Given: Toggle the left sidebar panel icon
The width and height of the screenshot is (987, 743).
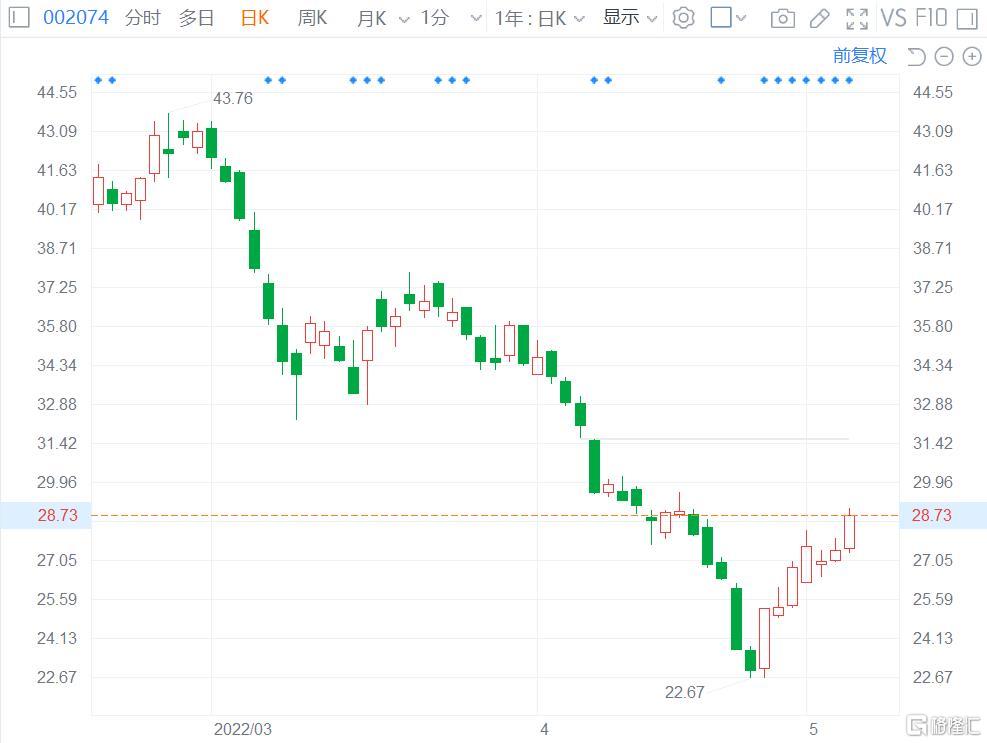Looking at the screenshot, I should pyautogui.click(x=20, y=17).
